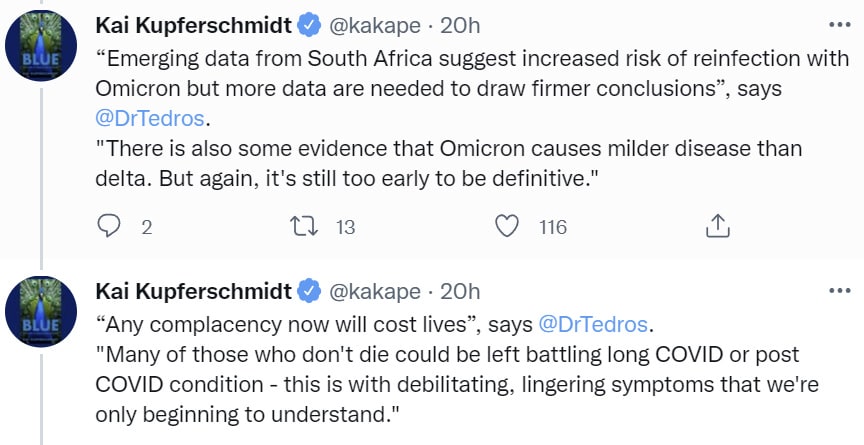Click the reply icon on first tweet

[109, 226]
